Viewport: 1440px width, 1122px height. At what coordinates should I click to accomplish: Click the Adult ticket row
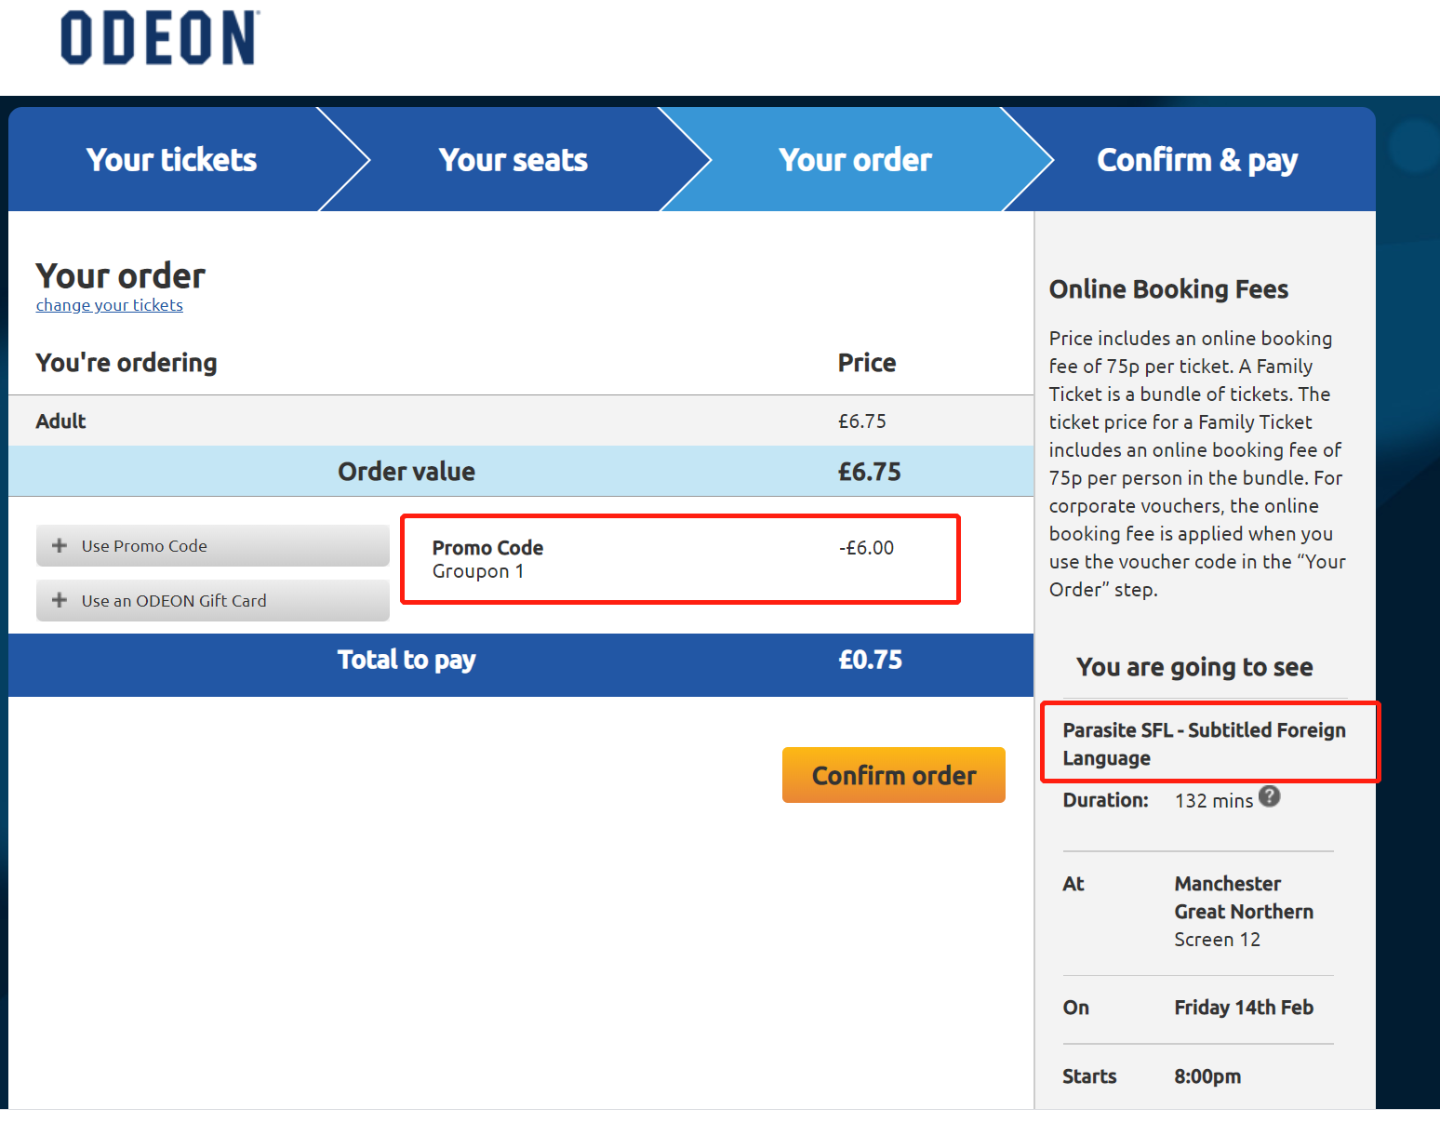(x=520, y=421)
